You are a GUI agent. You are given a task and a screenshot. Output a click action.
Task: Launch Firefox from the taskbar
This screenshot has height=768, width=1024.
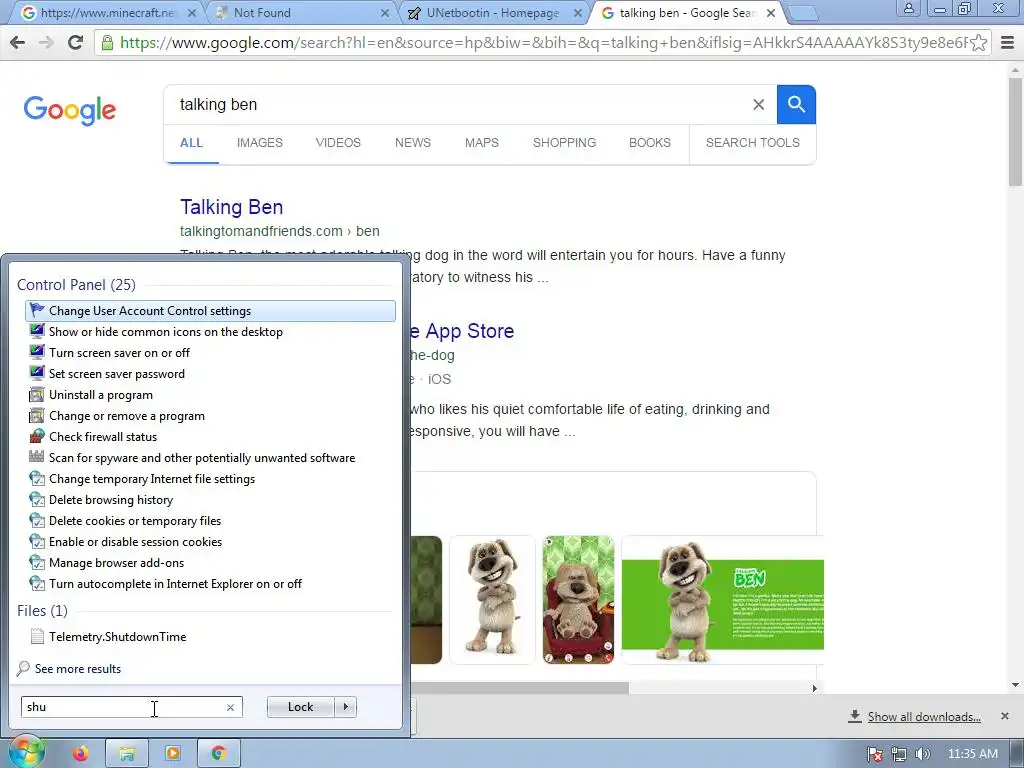click(x=81, y=754)
